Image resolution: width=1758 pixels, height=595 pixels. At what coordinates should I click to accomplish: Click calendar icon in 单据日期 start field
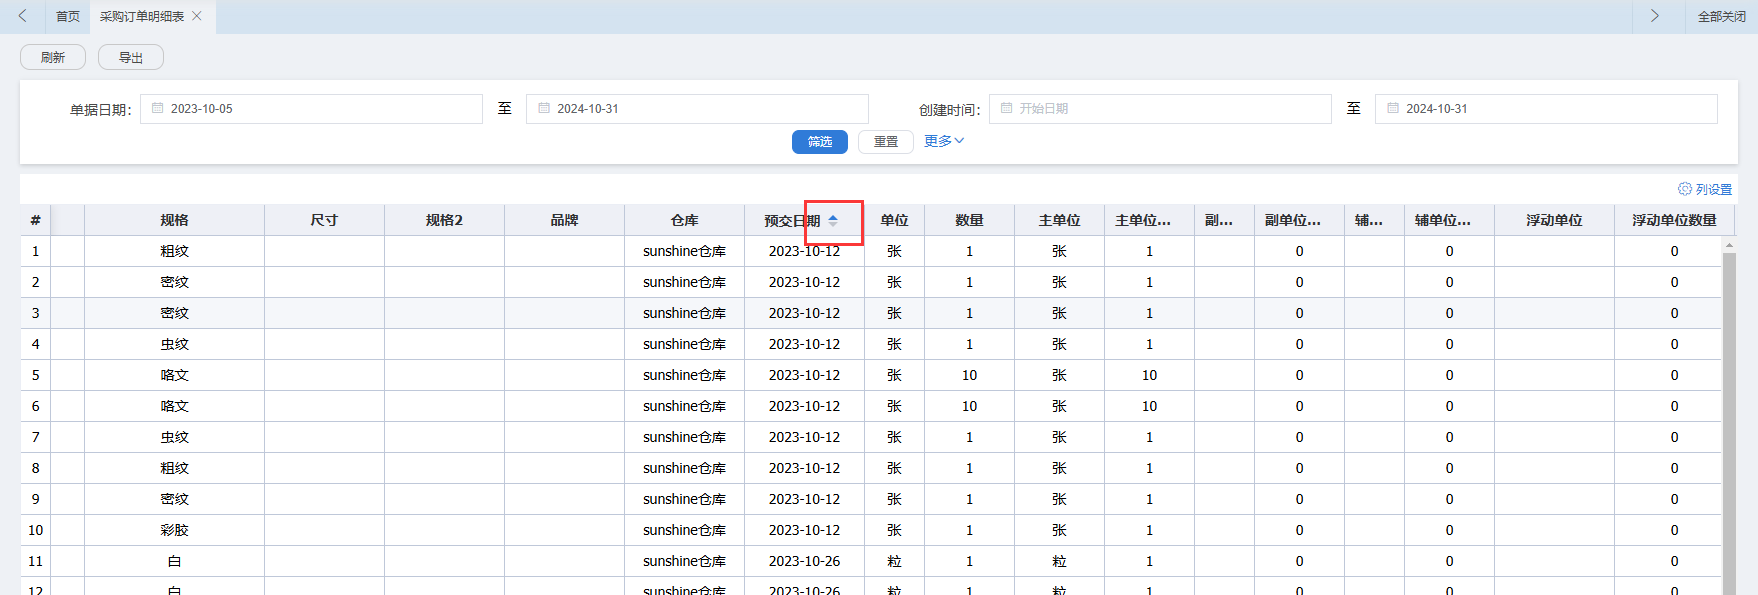(158, 108)
